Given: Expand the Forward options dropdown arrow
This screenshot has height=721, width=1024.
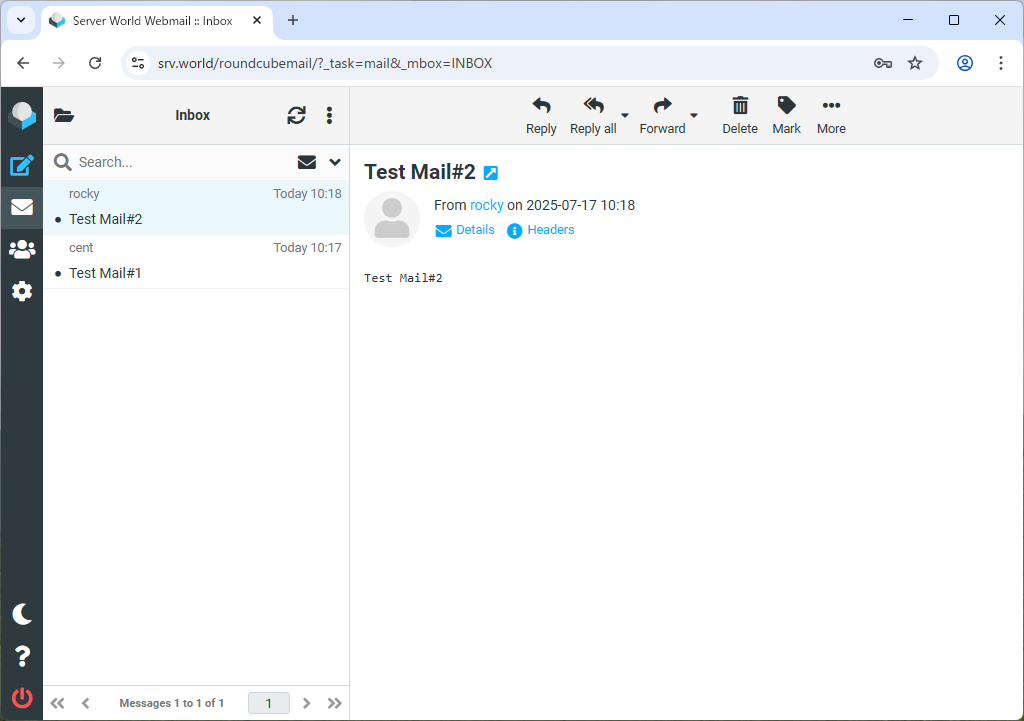Looking at the screenshot, I should (x=694, y=115).
